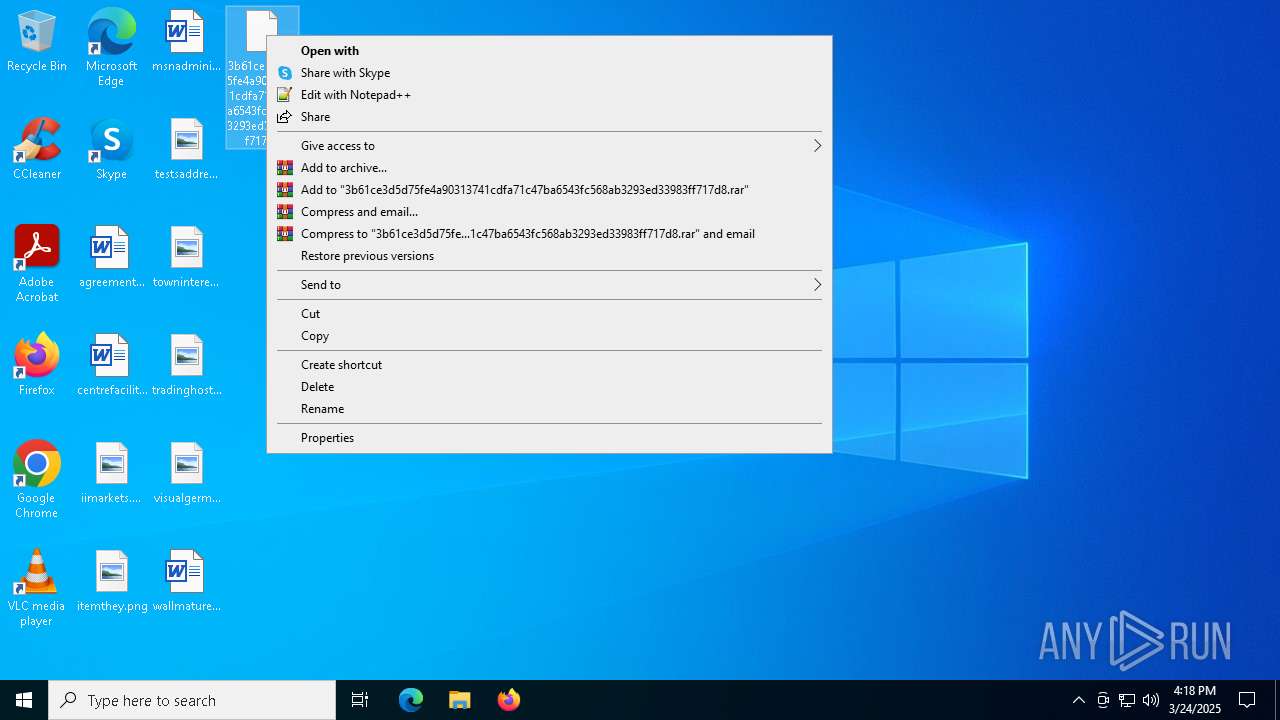Choose Add to archive...
Image resolution: width=1280 pixels, height=720 pixels.
[549, 168]
